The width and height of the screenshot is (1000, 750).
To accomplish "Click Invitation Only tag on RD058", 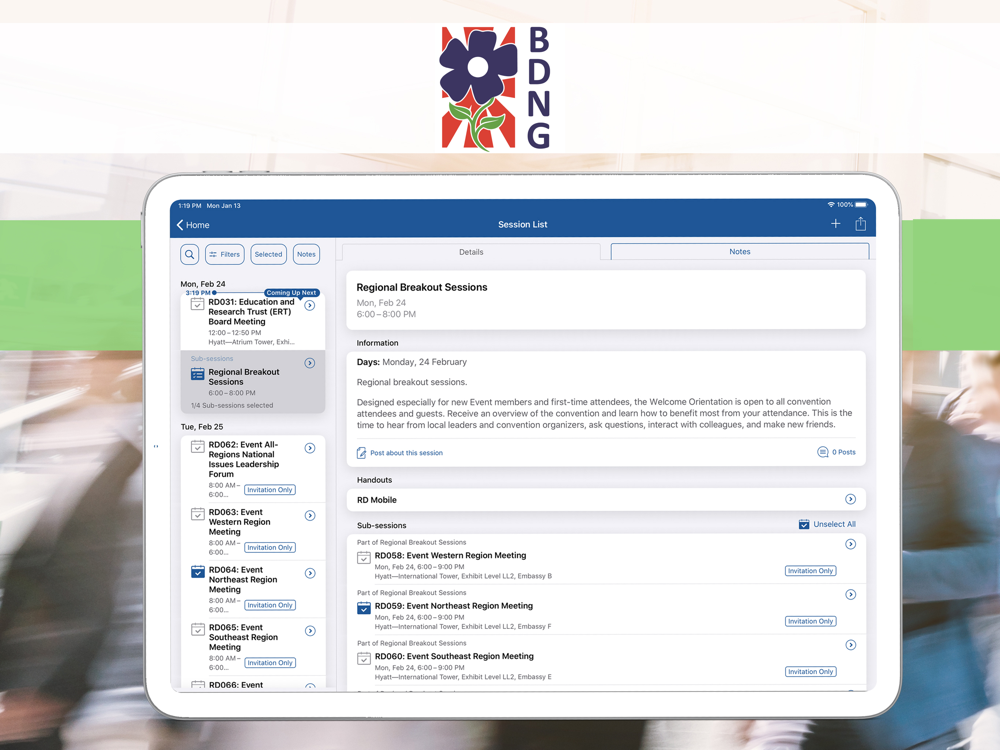I will (811, 571).
